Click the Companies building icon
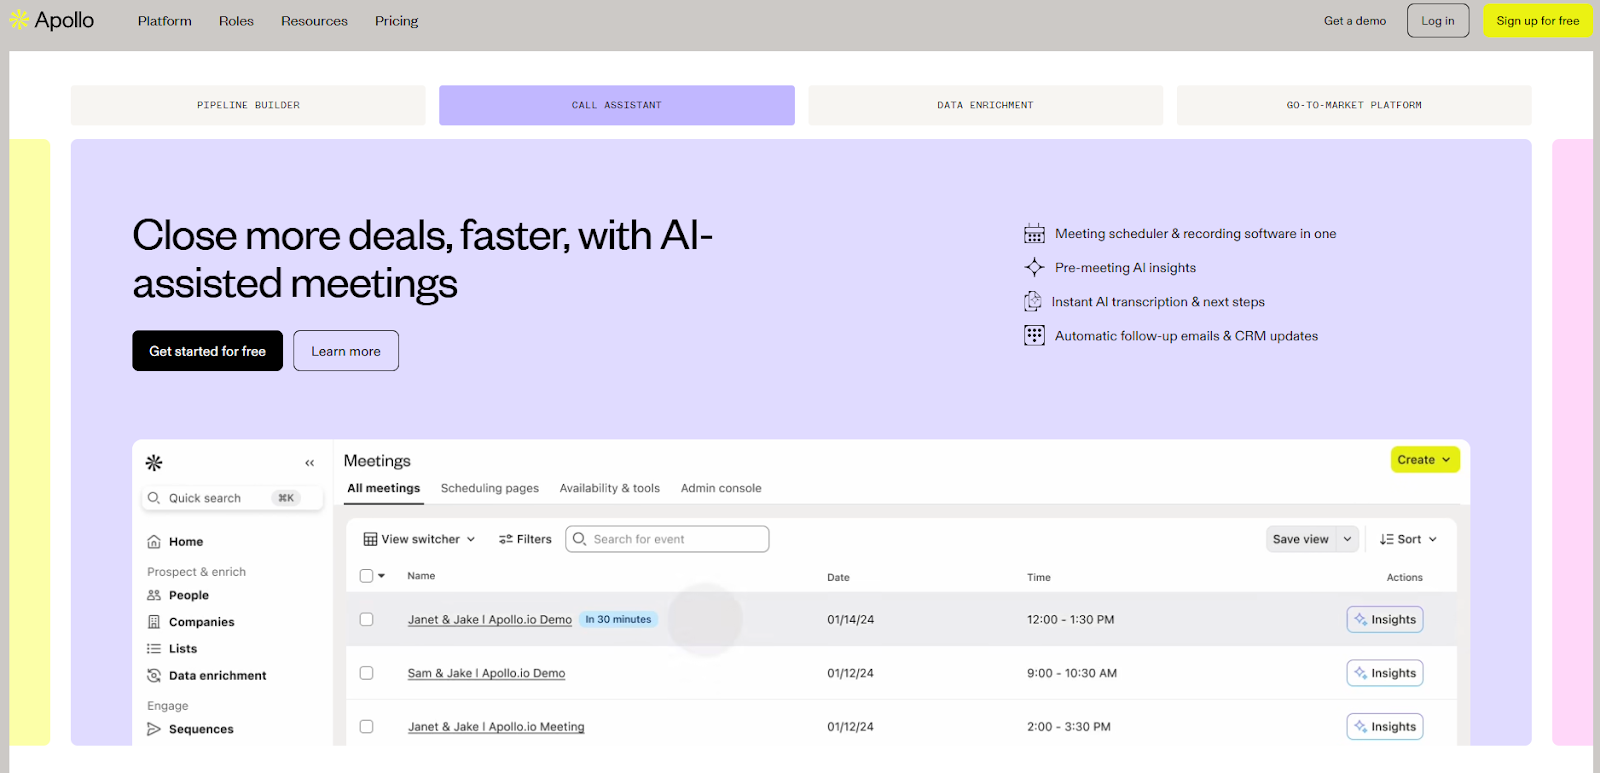The width and height of the screenshot is (1600, 773). [x=154, y=622]
